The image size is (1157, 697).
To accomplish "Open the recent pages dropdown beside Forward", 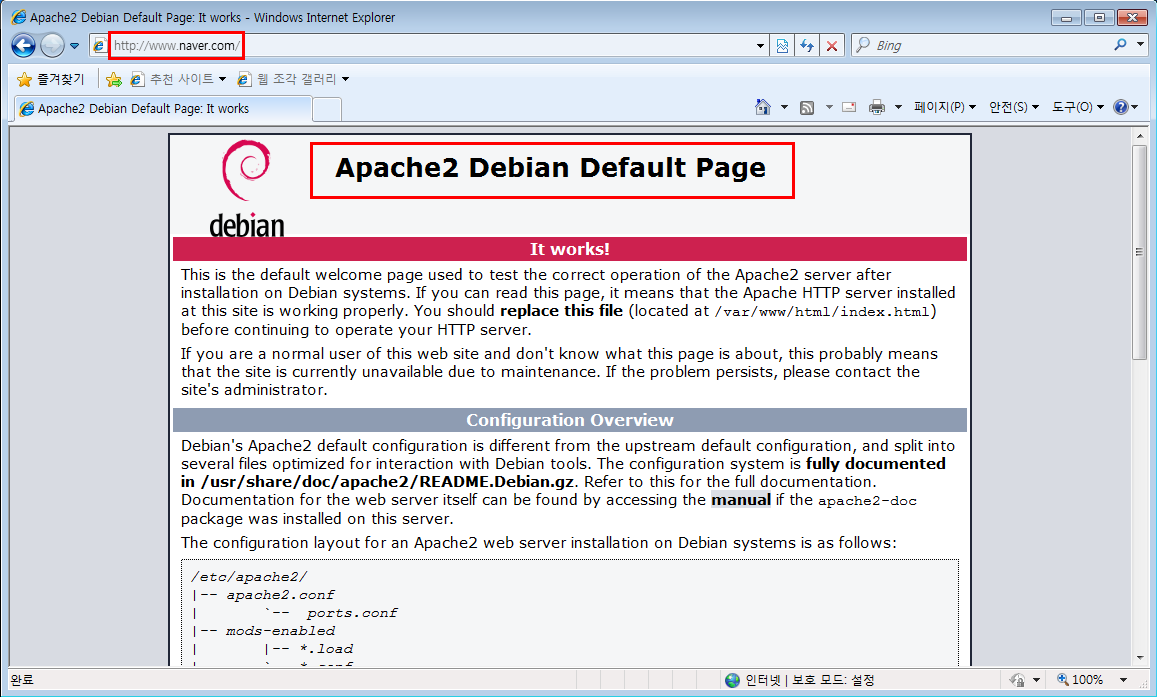I will point(75,46).
